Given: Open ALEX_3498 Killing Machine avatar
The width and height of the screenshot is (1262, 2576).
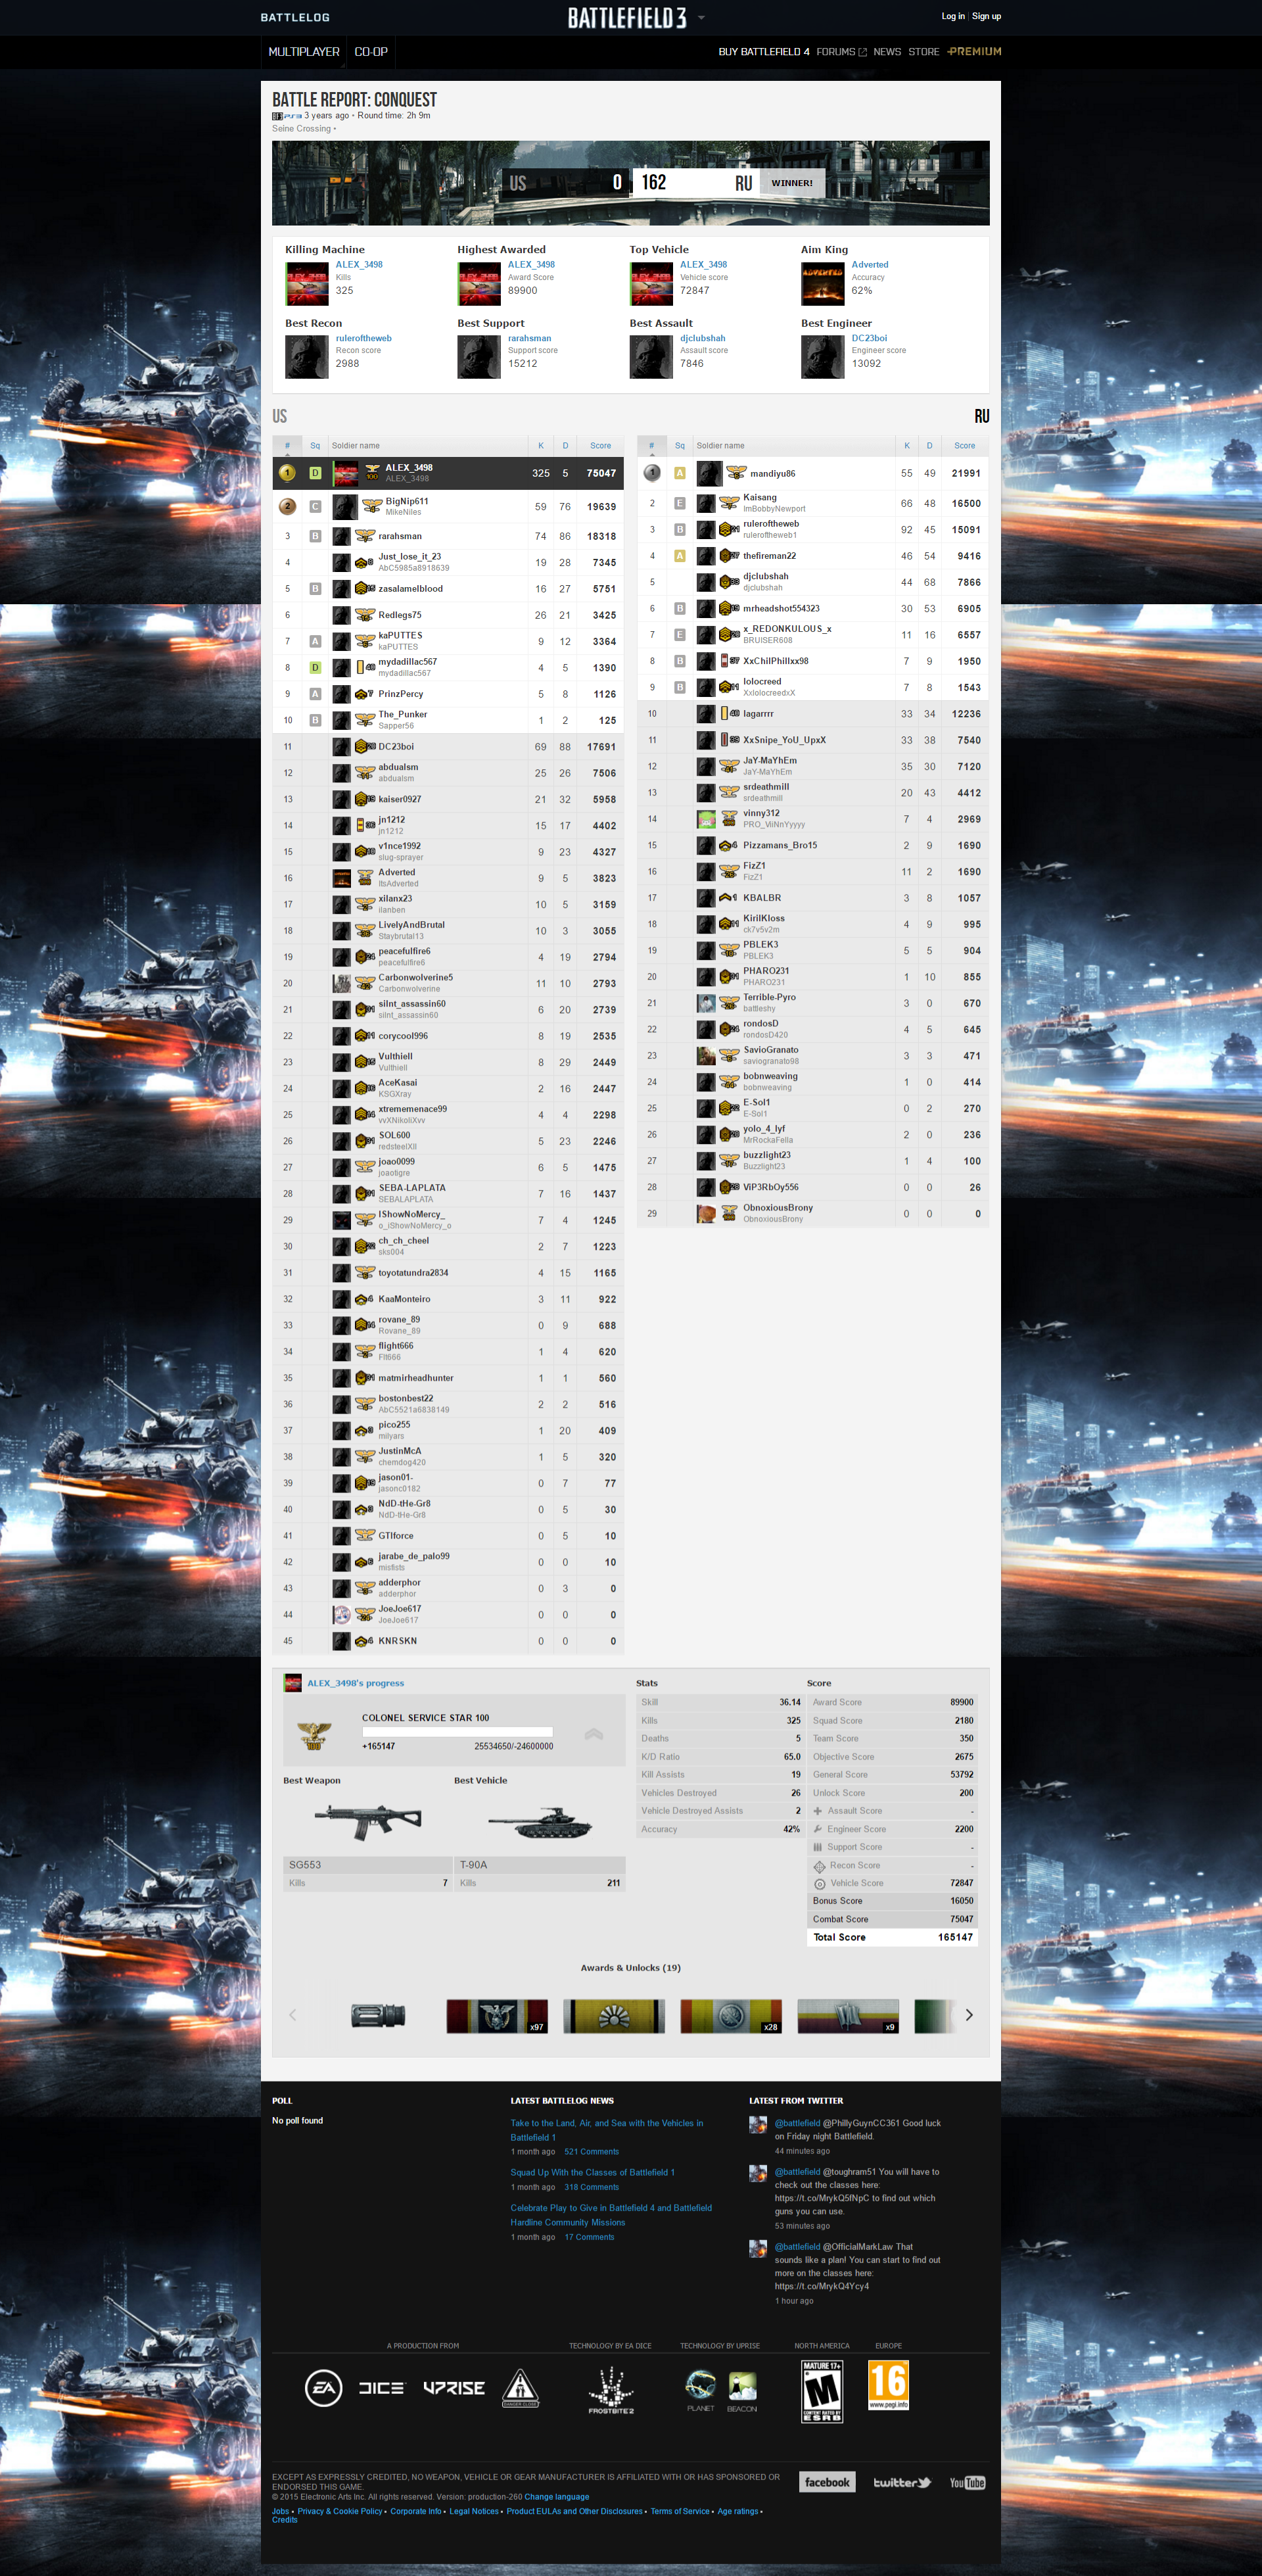Looking at the screenshot, I should (x=307, y=283).
